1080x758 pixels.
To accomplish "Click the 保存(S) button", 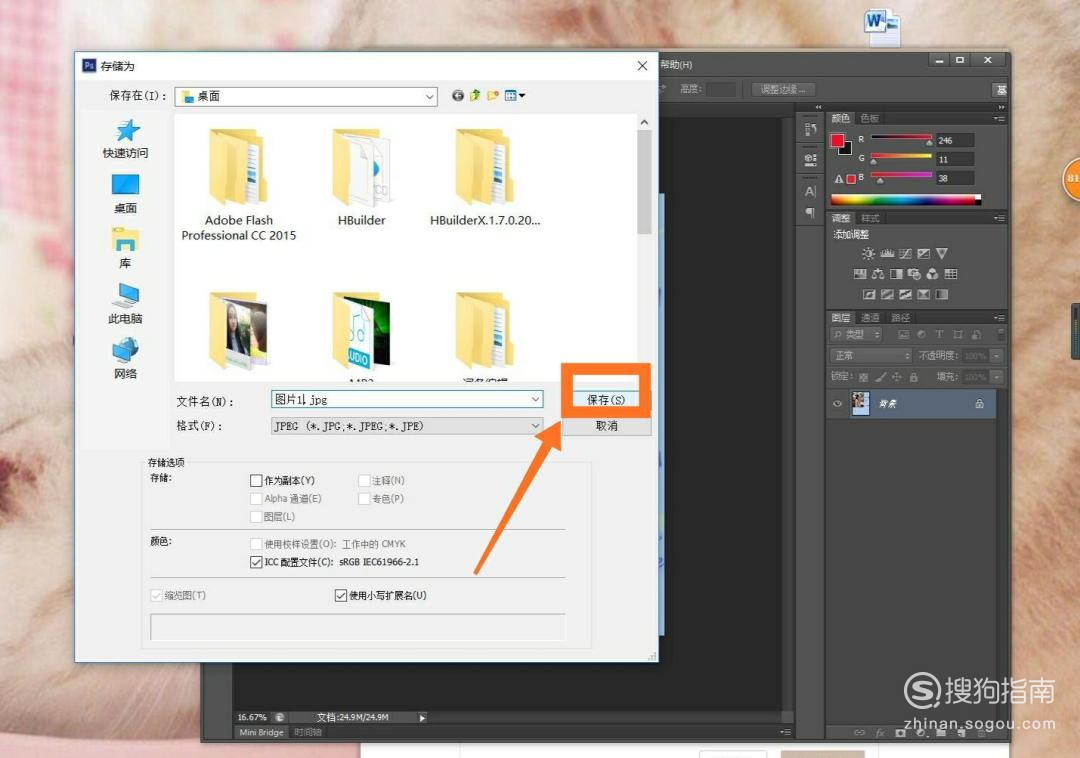I will (x=606, y=399).
